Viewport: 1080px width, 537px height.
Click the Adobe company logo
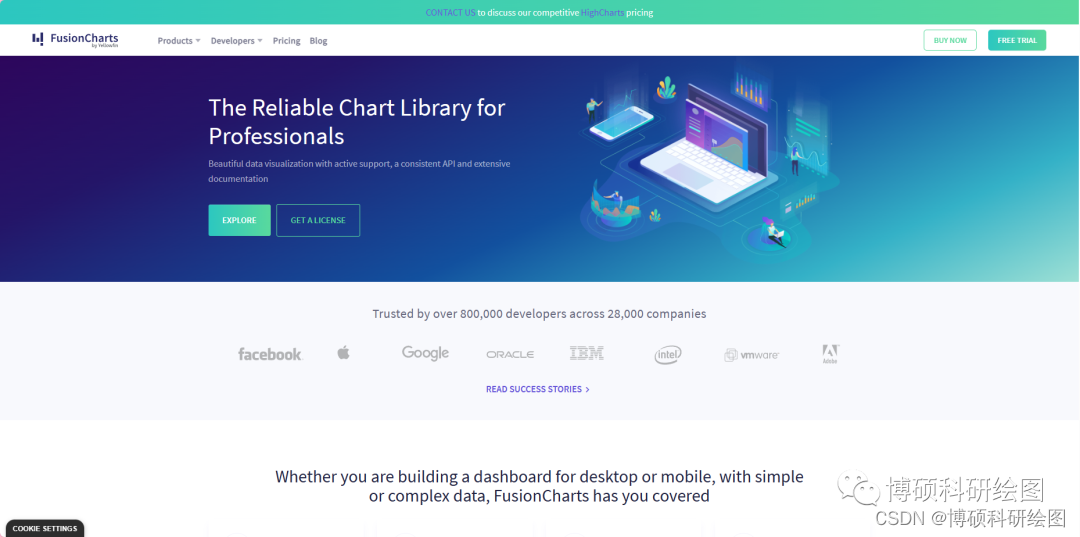(830, 354)
